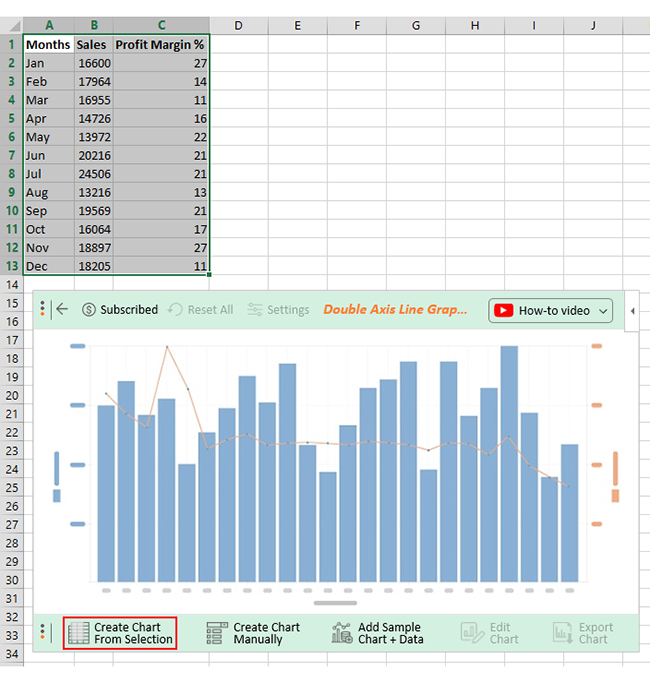
Task: Click the YouTube play icon
Action: pos(503,311)
